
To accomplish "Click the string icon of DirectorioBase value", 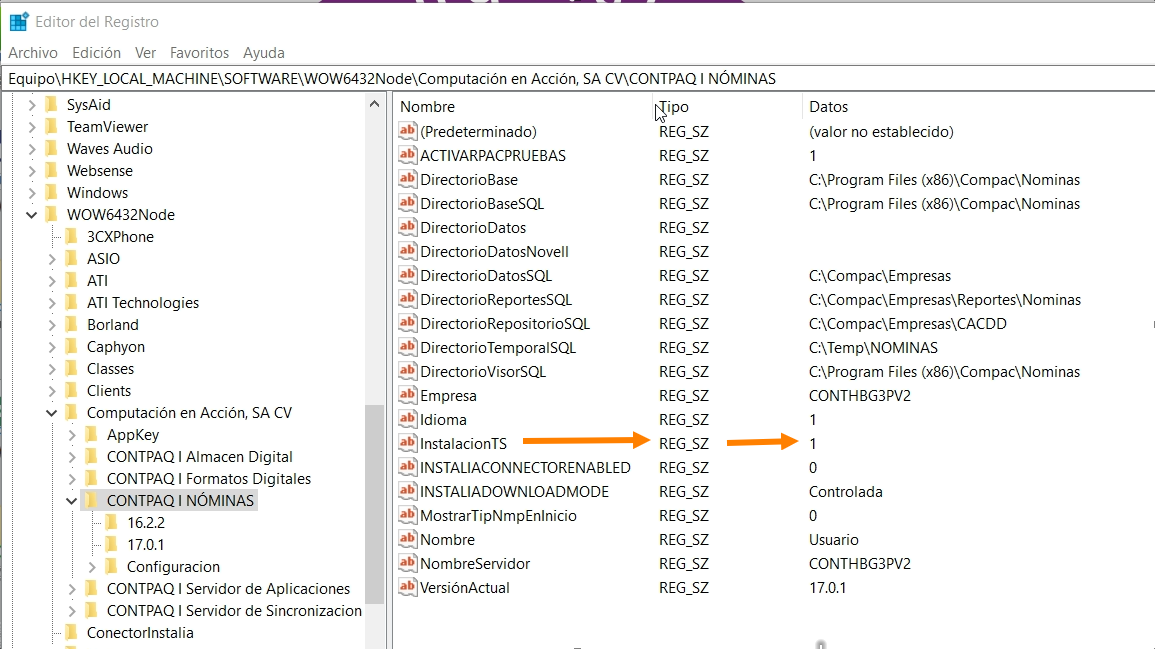I will [x=407, y=180].
